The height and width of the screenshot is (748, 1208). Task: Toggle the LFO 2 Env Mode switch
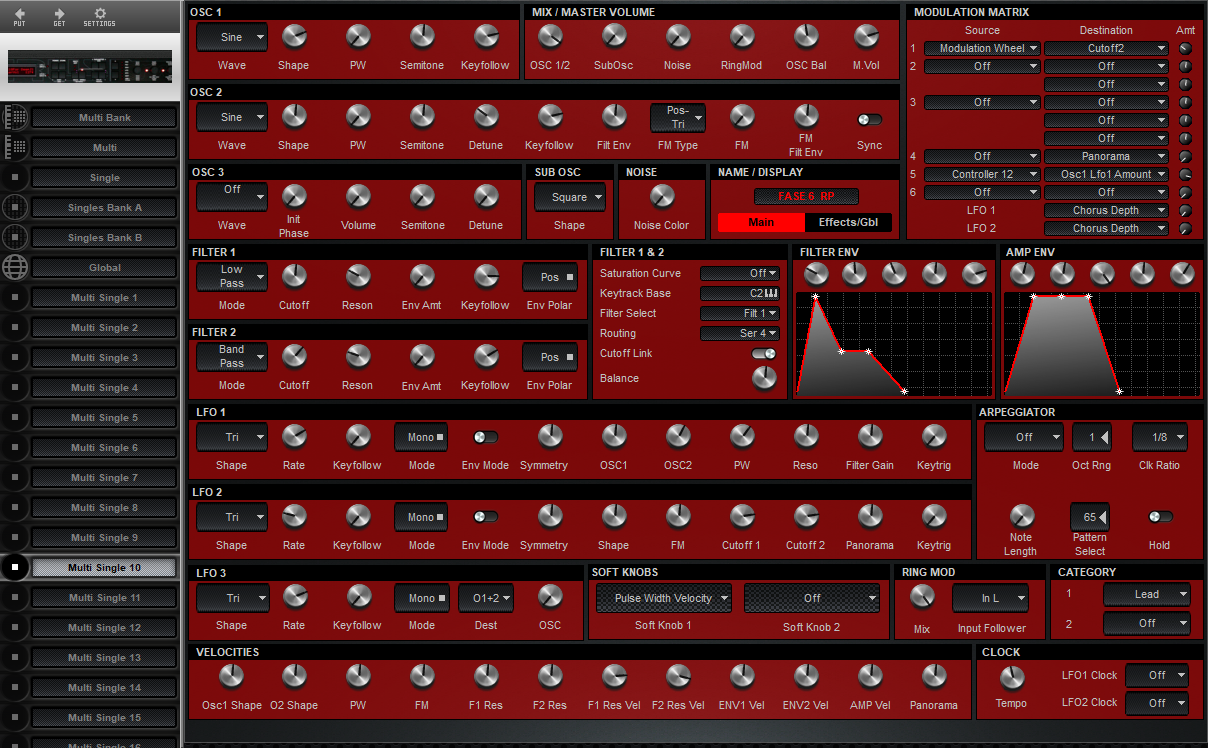click(486, 517)
